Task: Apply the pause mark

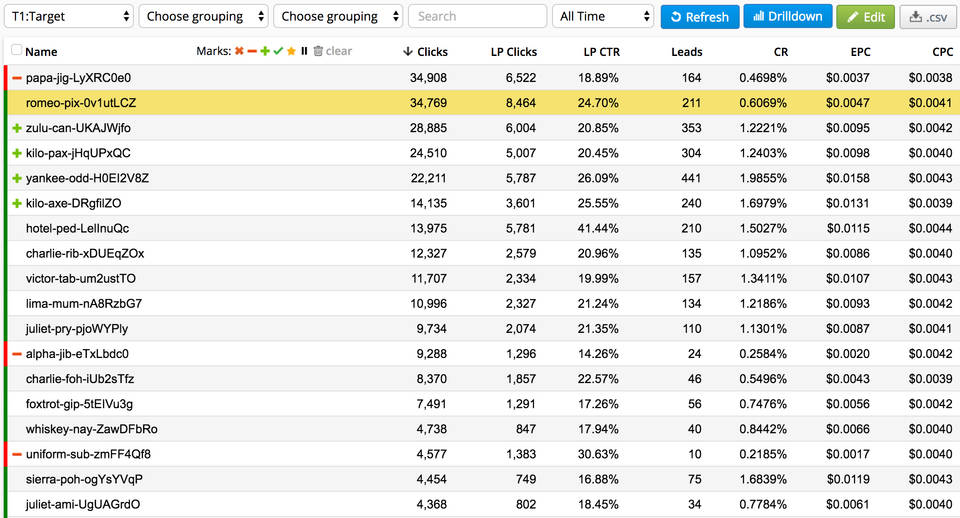Action: tap(304, 51)
